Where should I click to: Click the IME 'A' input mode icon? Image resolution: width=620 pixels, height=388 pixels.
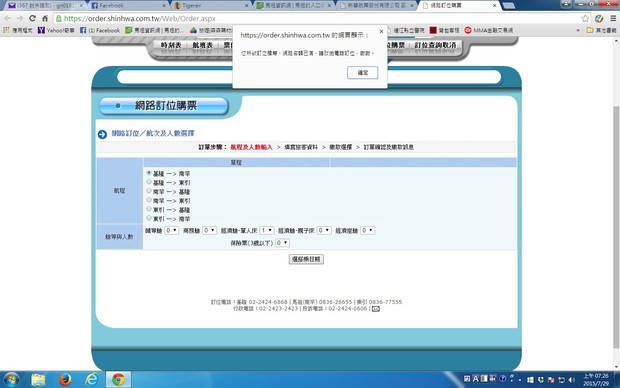pos(475,379)
